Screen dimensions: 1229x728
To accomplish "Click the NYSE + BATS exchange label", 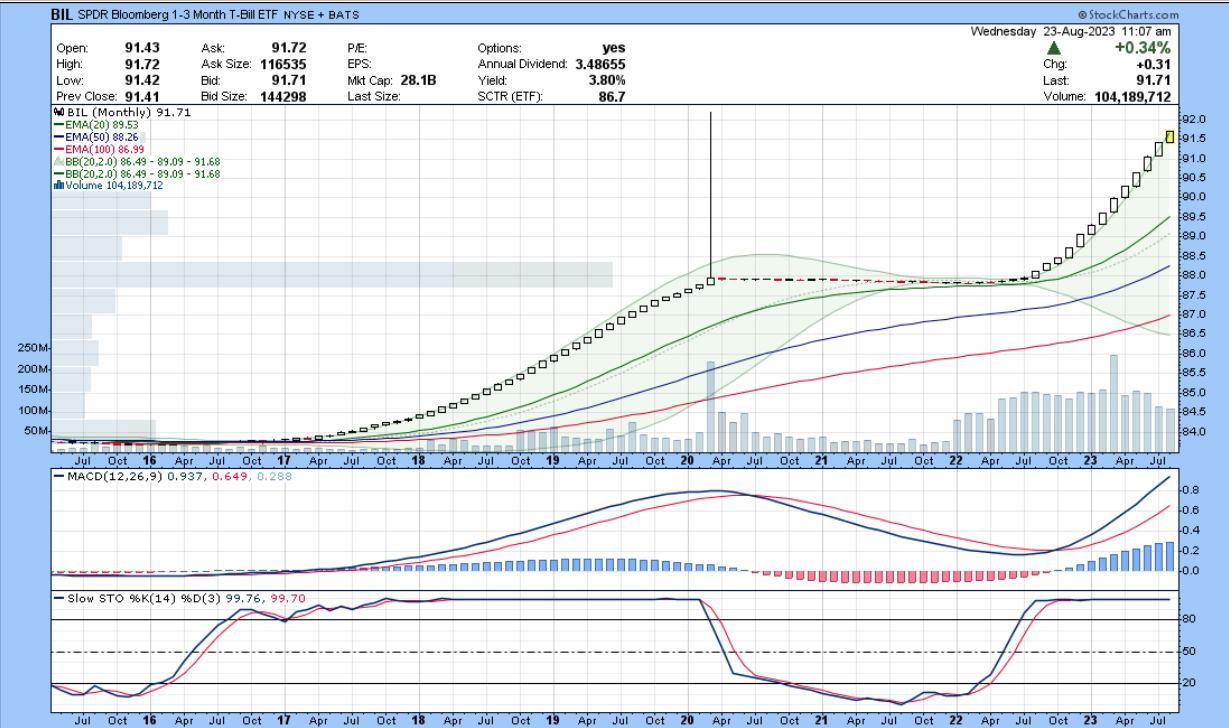I will coord(323,16).
